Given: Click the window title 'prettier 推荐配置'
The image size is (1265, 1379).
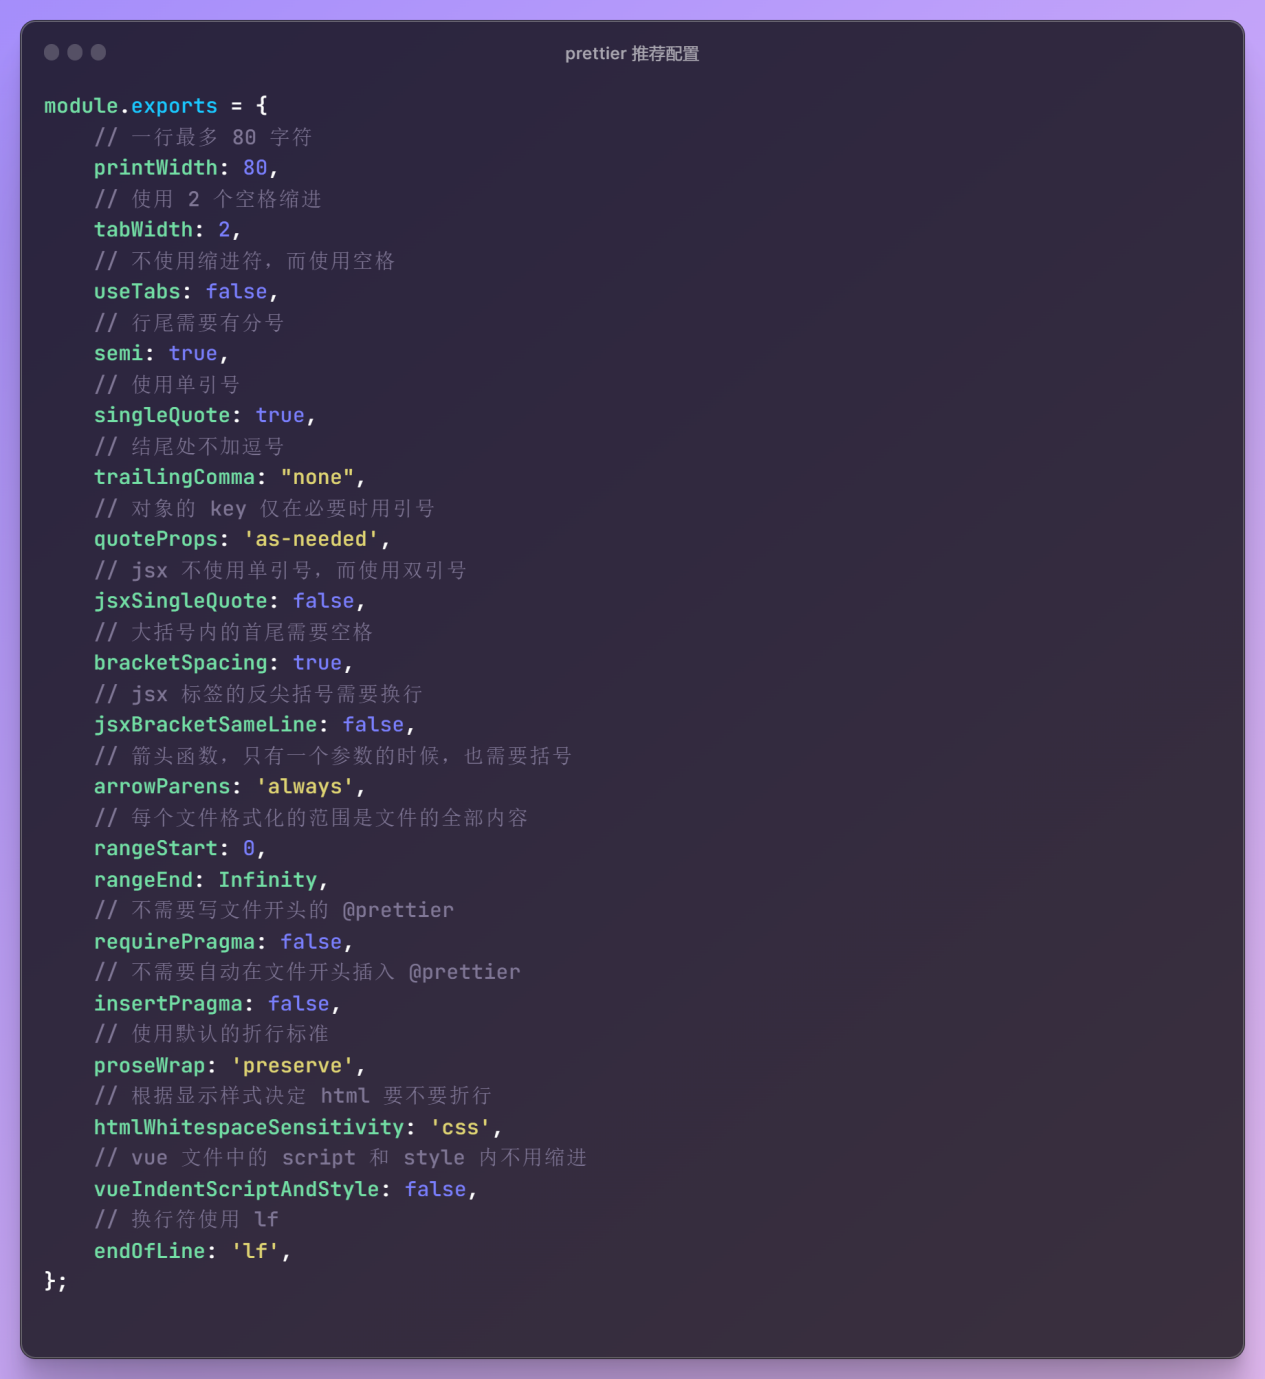Looking at the screenshot, I should coord(632,53).
